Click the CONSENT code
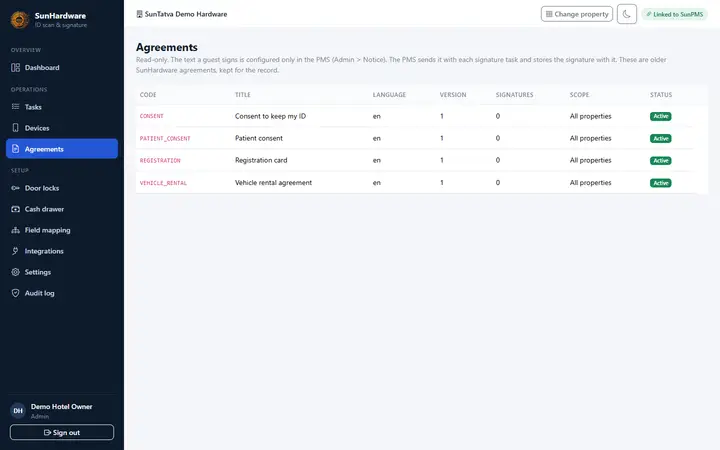Screen dimensions: 720x450 pyautogui.click(x=152, y=116)
